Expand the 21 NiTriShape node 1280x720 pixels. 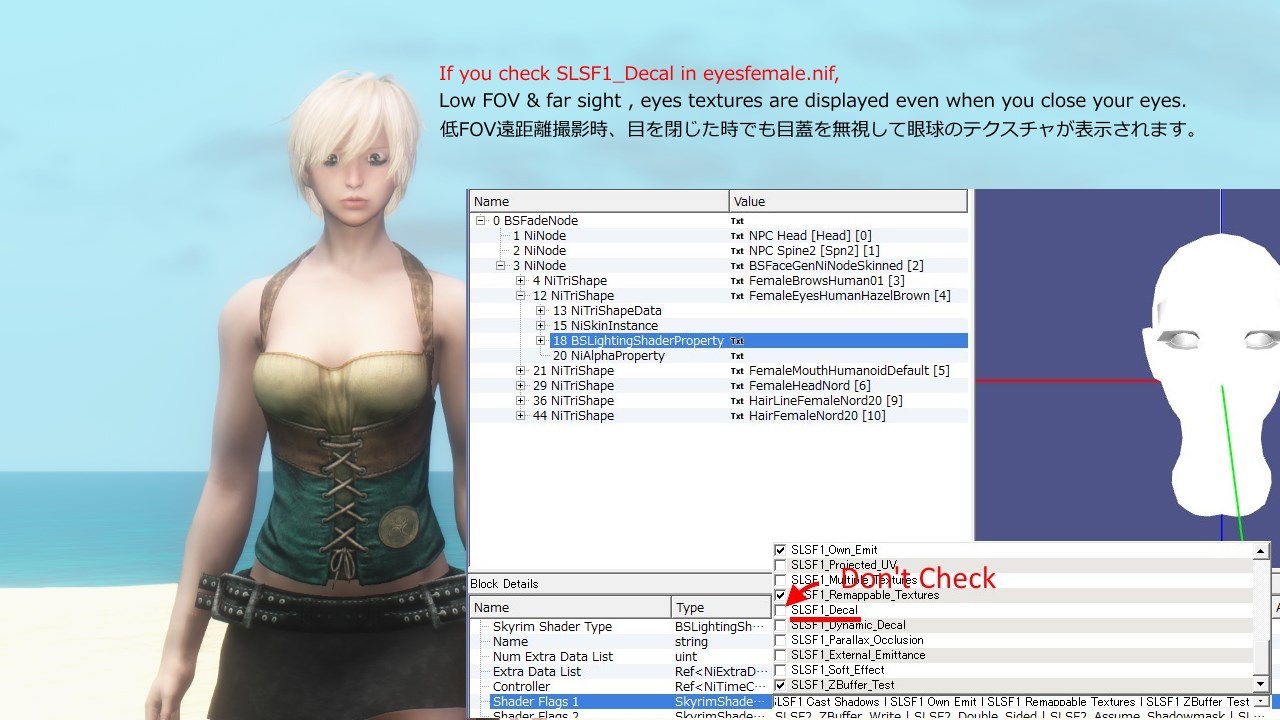click(x=521, y=371)
